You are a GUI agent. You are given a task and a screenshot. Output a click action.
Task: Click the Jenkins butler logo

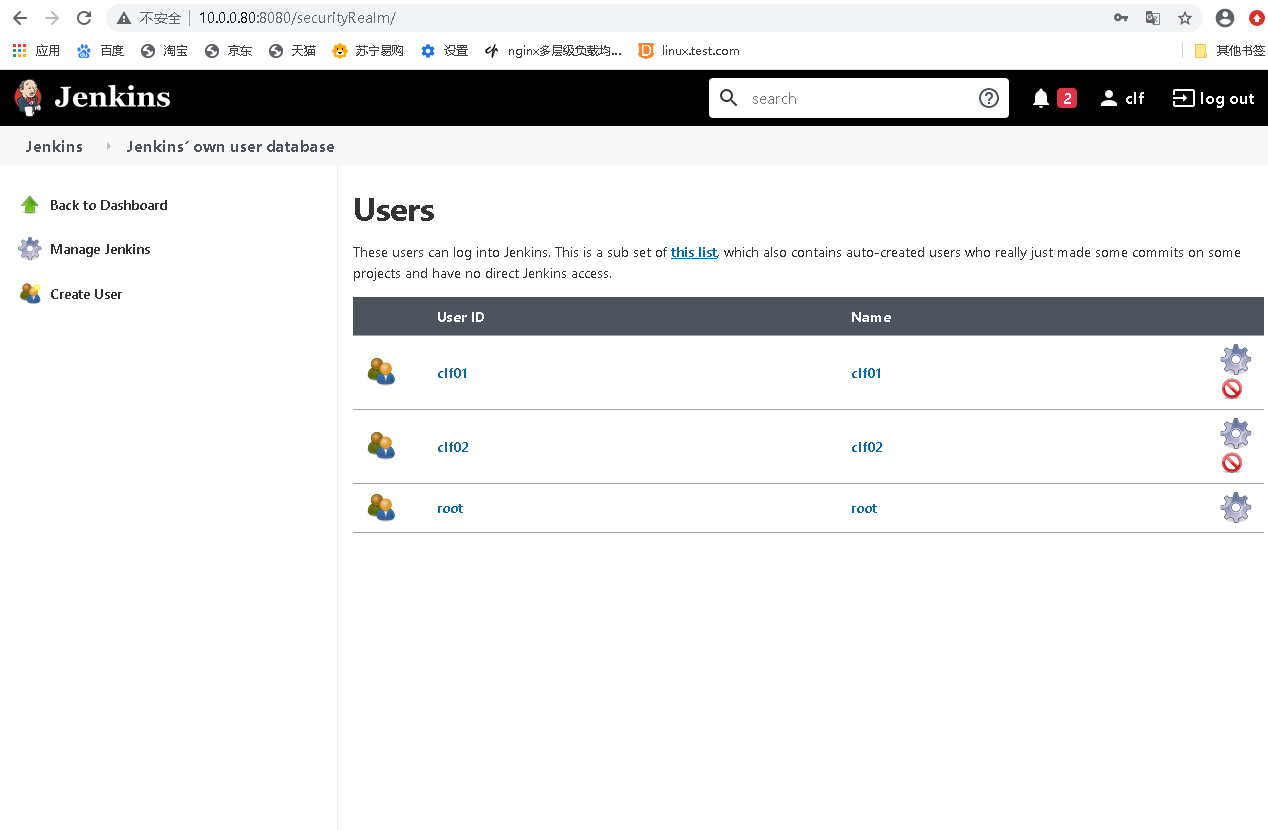(x=28, y=98)
